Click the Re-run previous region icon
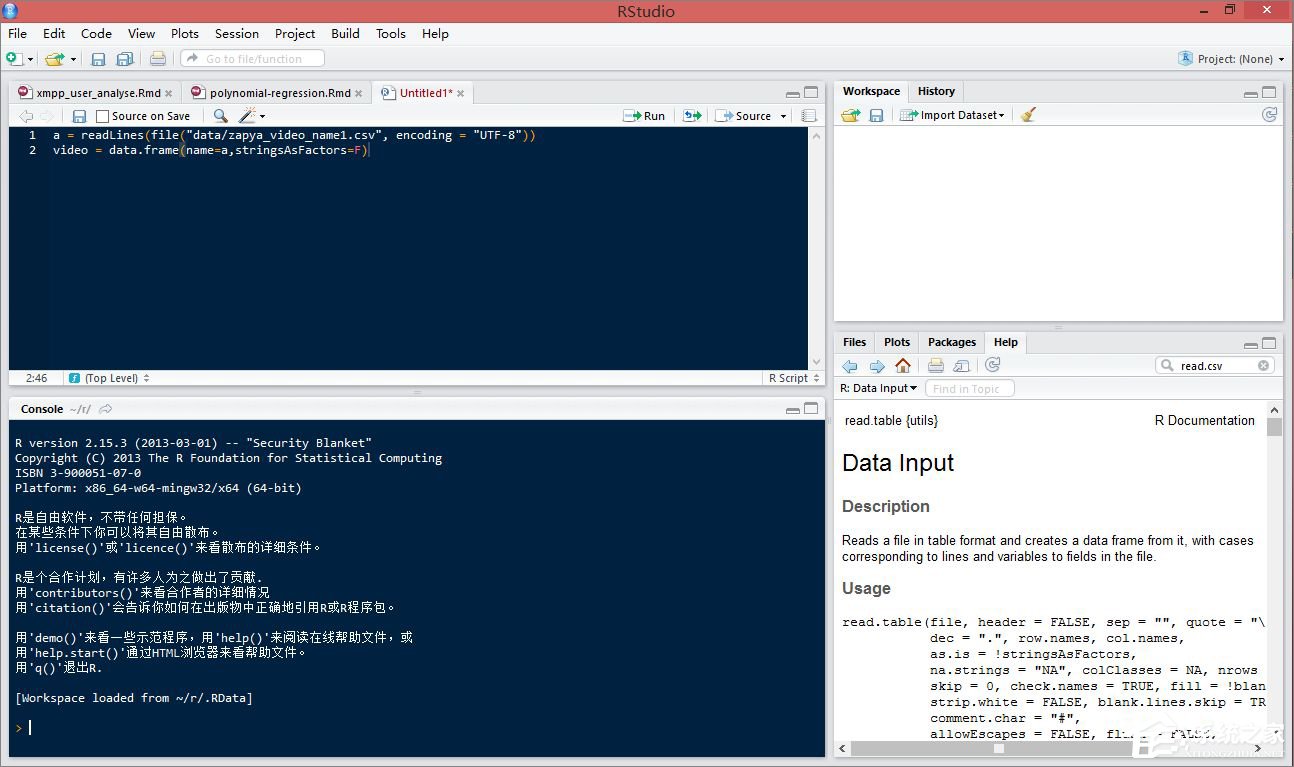The height and width of the screenshot is (767, 1294). click(x=692, y=116)
